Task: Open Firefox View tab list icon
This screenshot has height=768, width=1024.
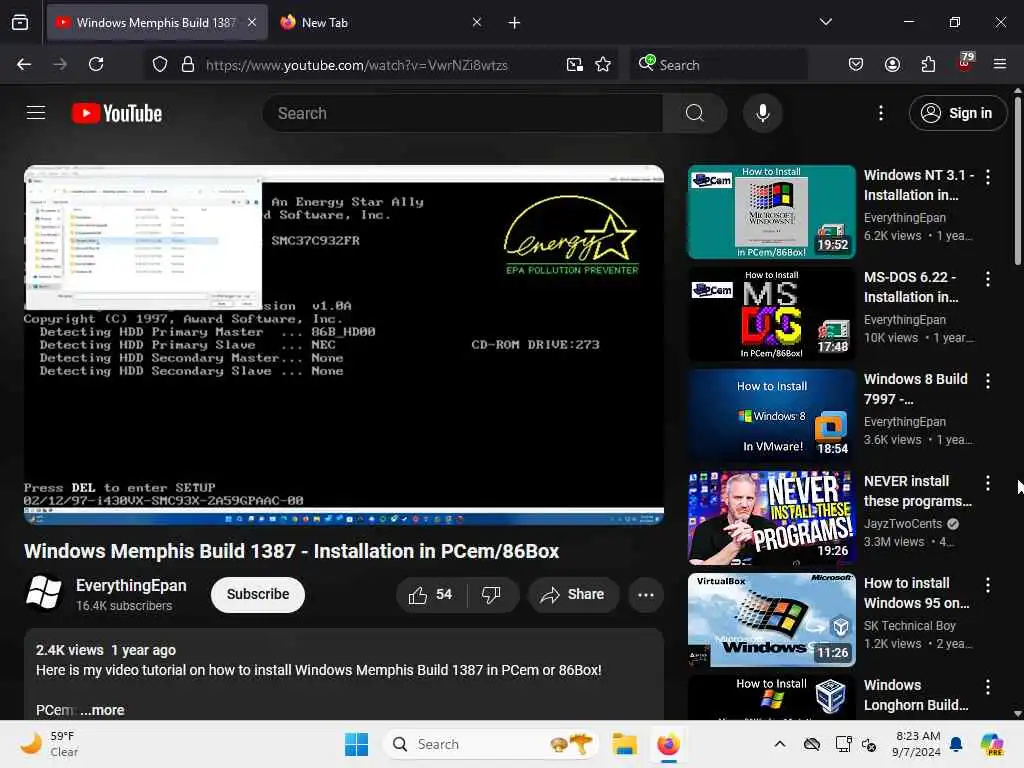Action: [20, 22]
